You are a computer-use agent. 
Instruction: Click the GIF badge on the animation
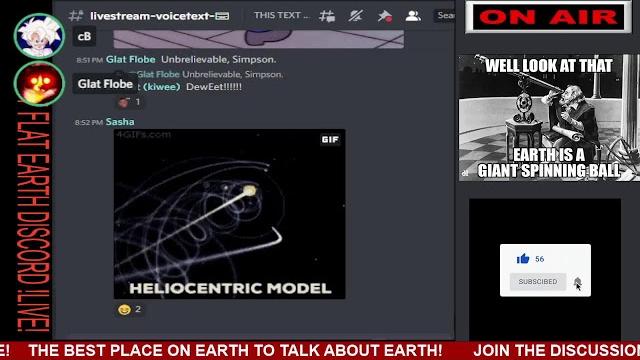pos(330,140)
